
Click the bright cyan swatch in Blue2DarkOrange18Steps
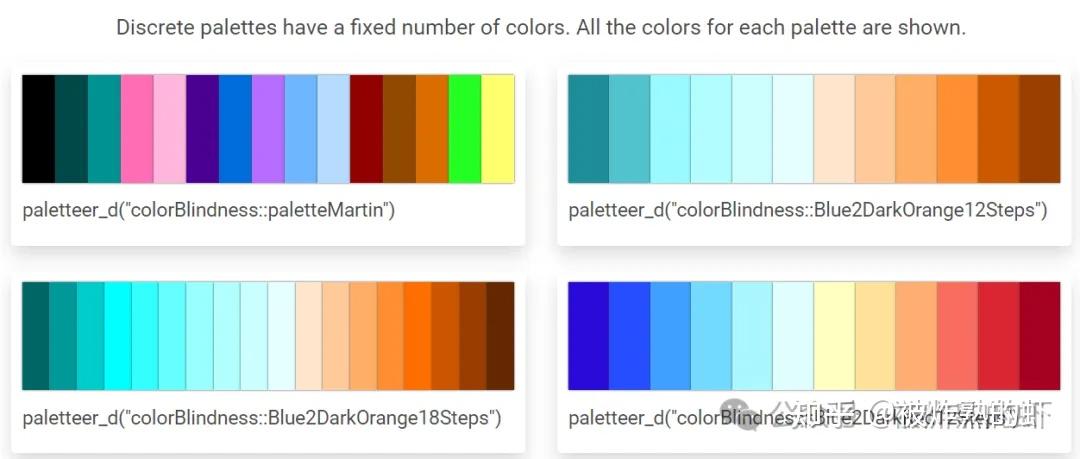pos(118,336)
